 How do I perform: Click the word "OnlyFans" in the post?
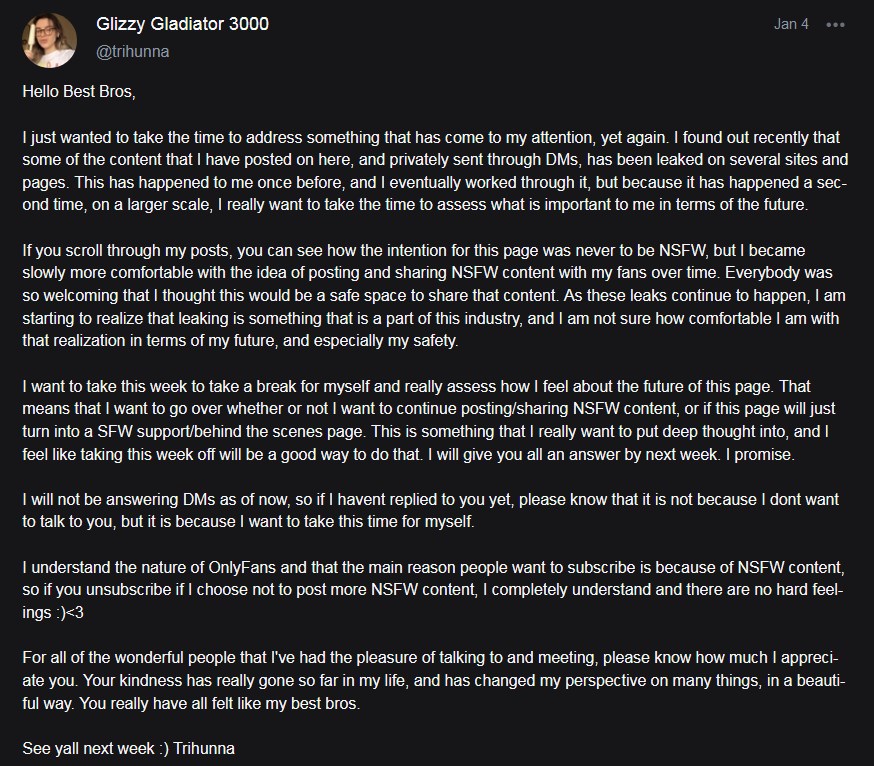[242, 568]
